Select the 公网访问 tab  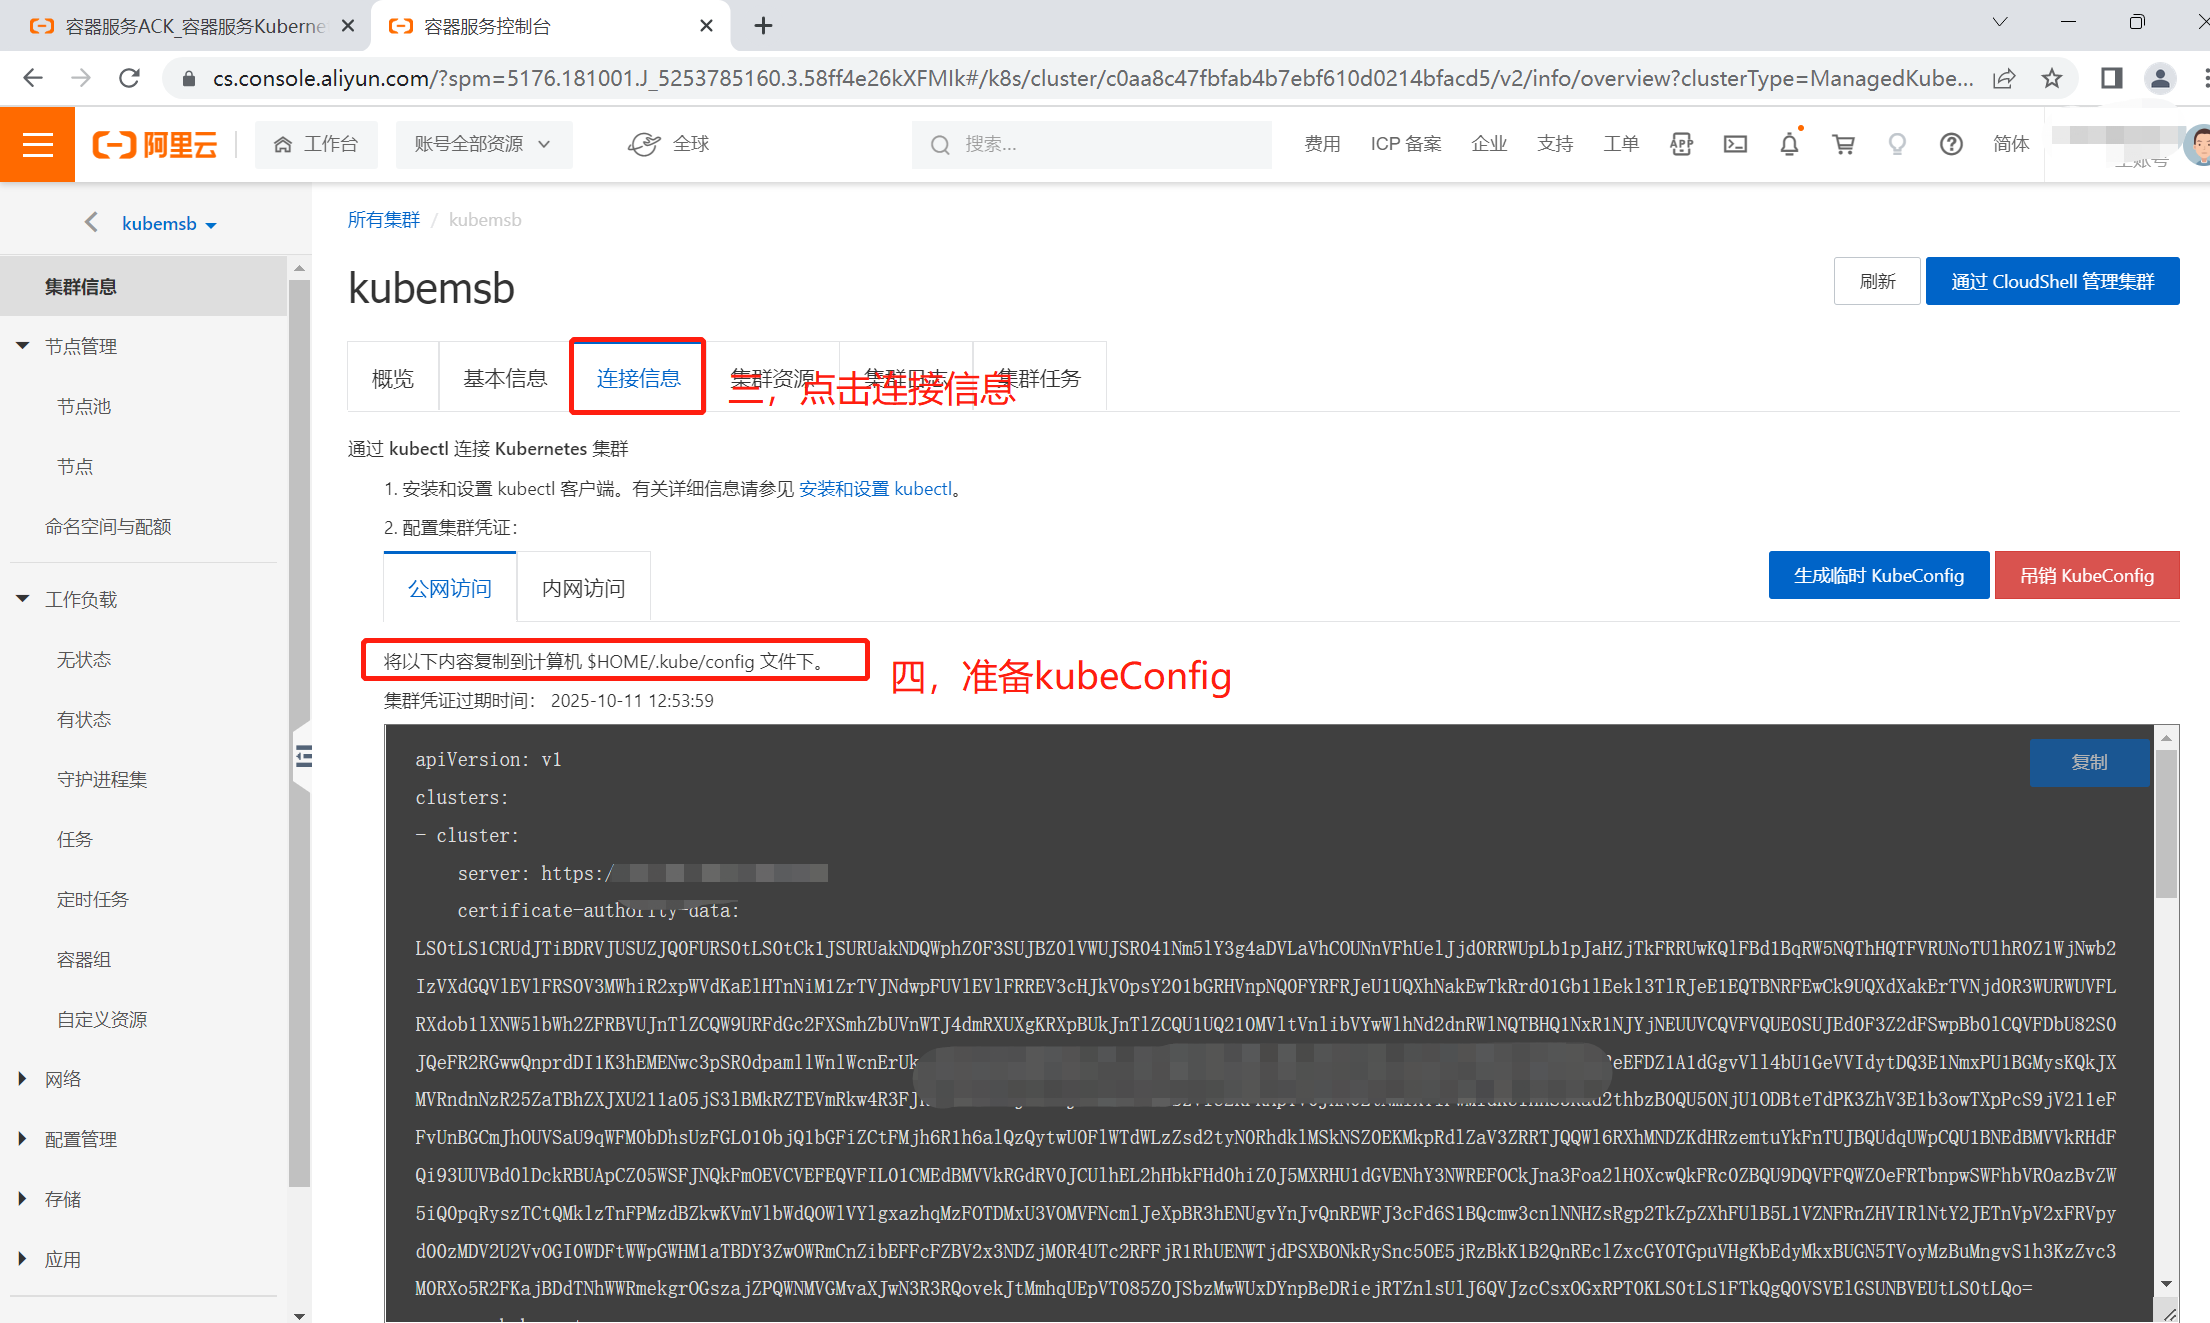450,589
